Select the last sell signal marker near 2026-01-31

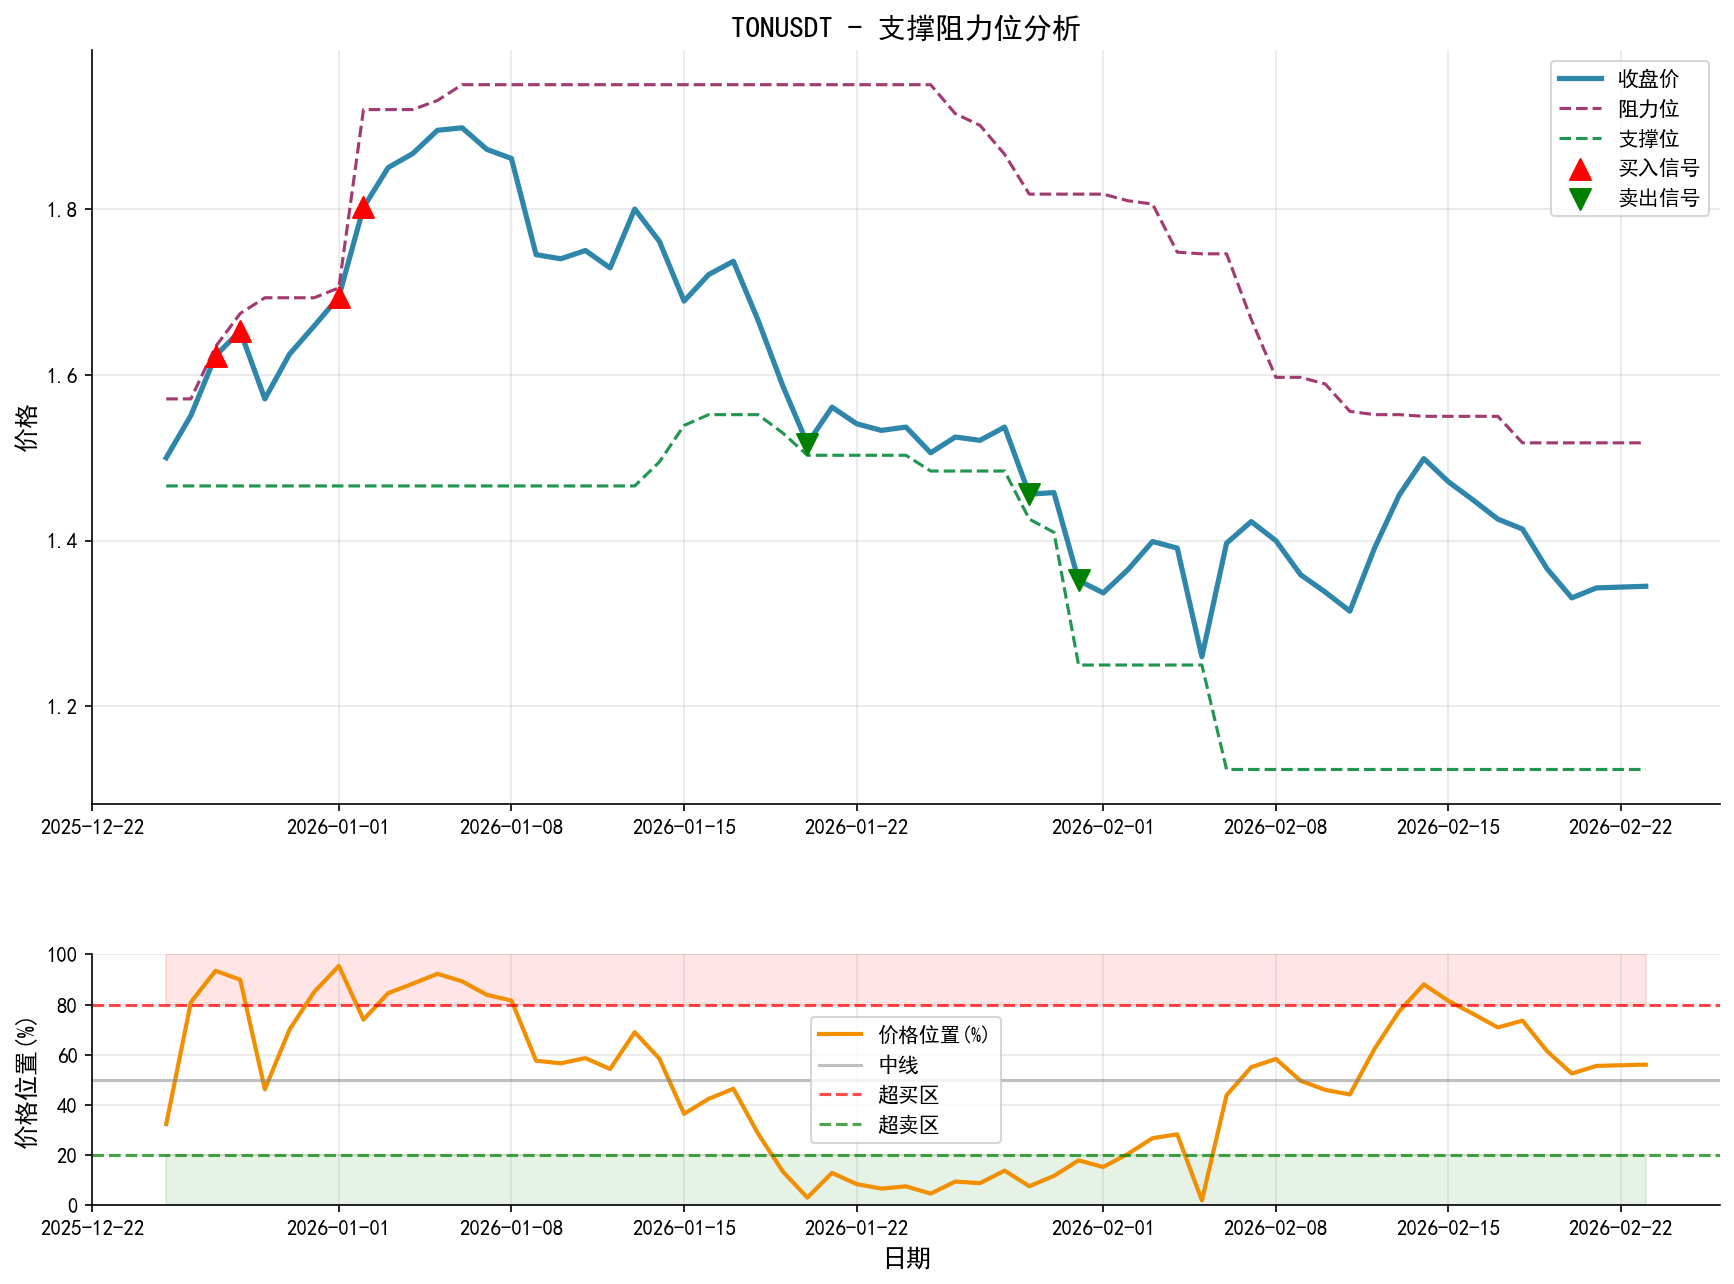pos(1080,578)
